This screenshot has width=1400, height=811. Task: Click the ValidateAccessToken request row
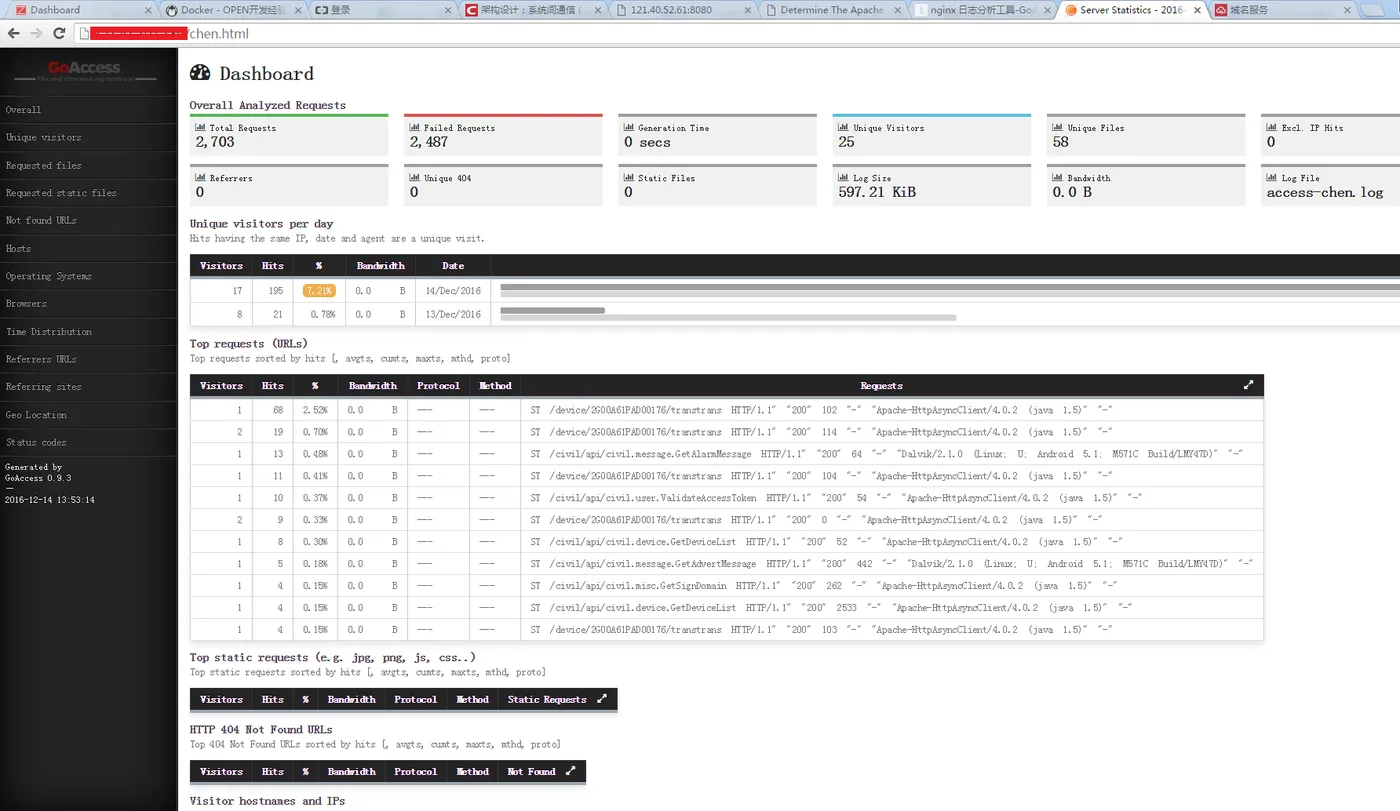pyautogui.click(x=726, y=498)
